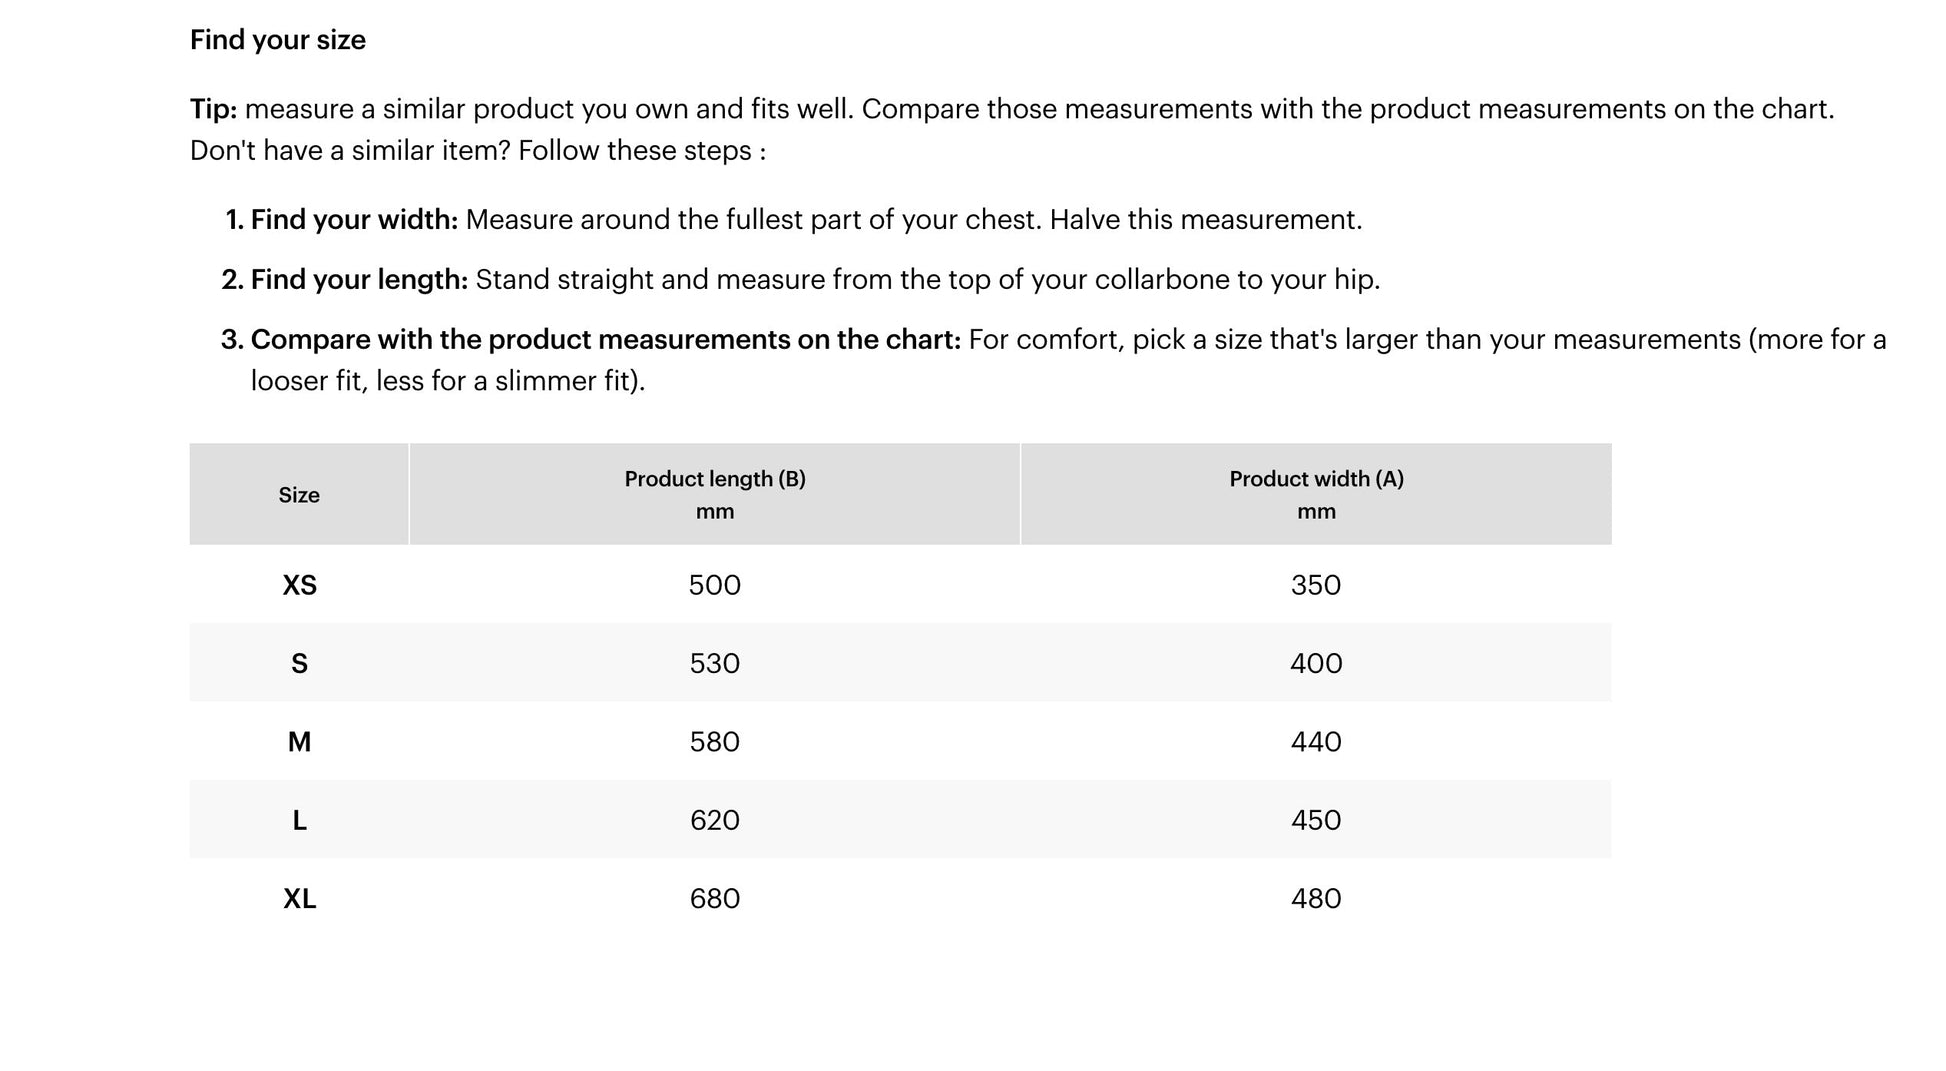Viewport: 1946px width, 1071px height.
Task: Click the 350 width value for XS
Action: click(1316, 585)
